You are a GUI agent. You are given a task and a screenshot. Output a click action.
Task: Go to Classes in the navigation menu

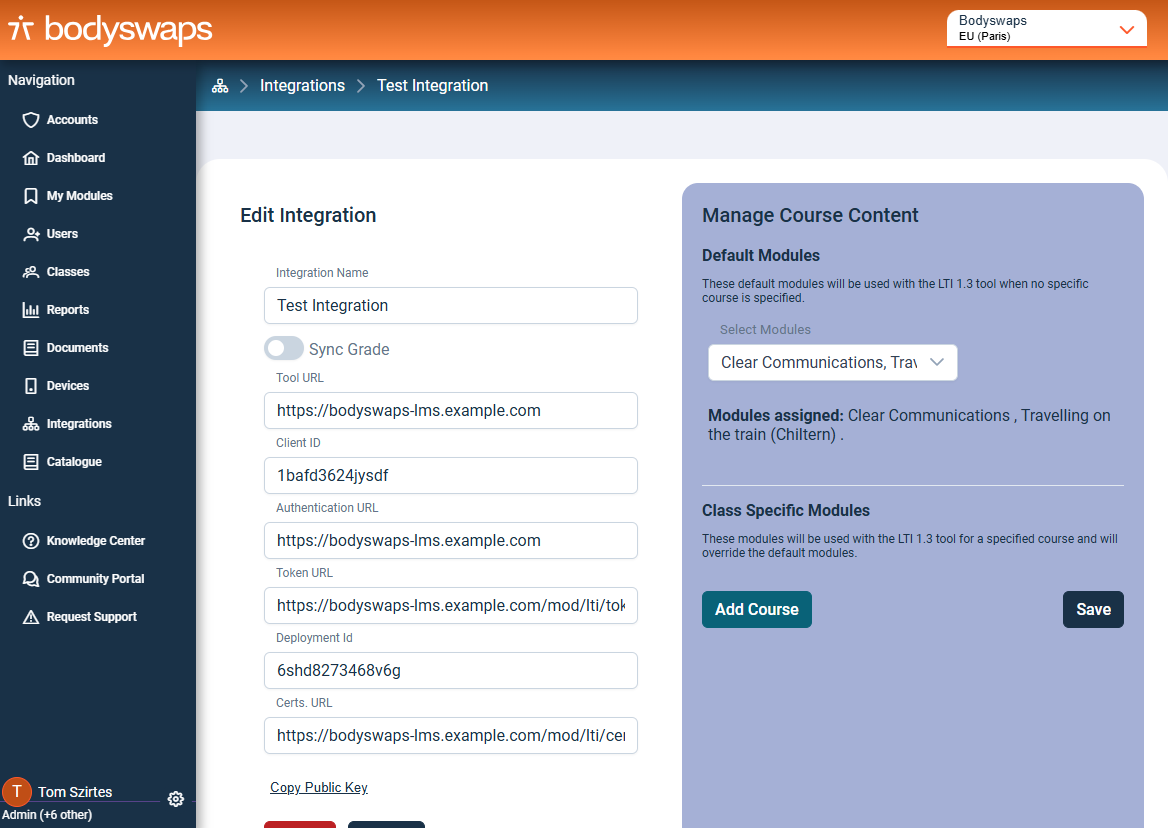(x=68, y=272)
